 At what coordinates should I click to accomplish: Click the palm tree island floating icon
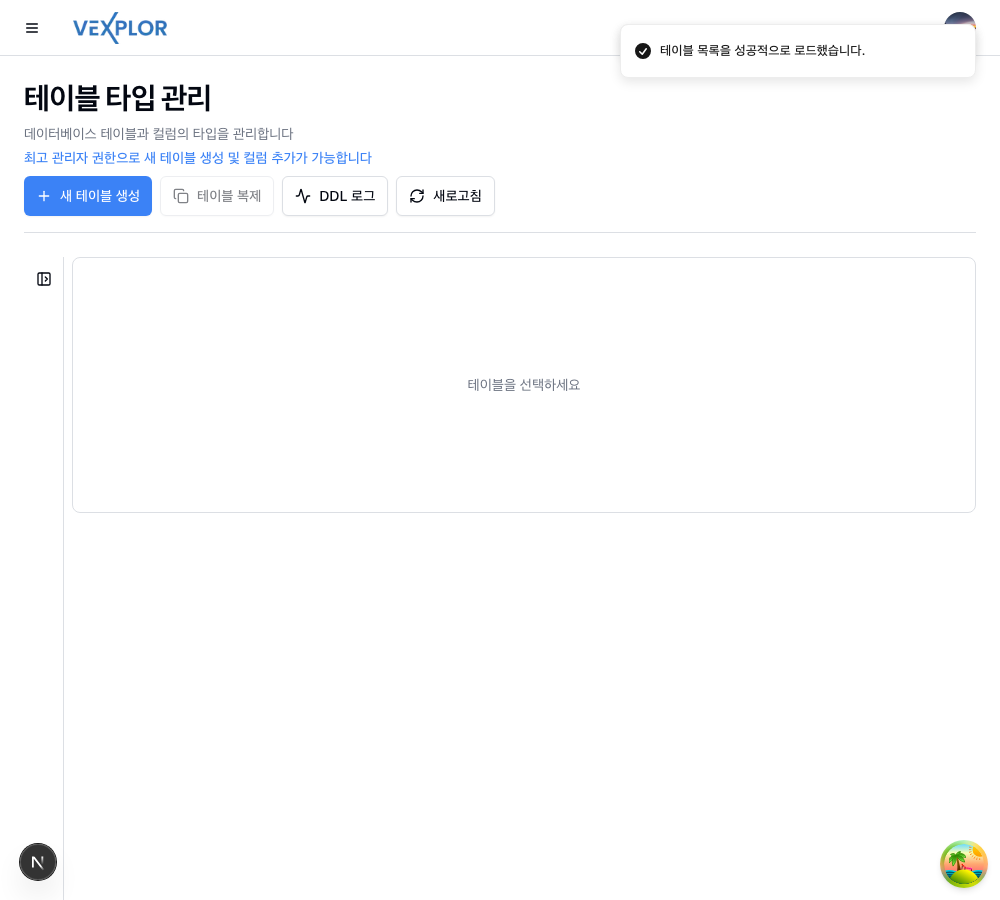pos(964,864)
